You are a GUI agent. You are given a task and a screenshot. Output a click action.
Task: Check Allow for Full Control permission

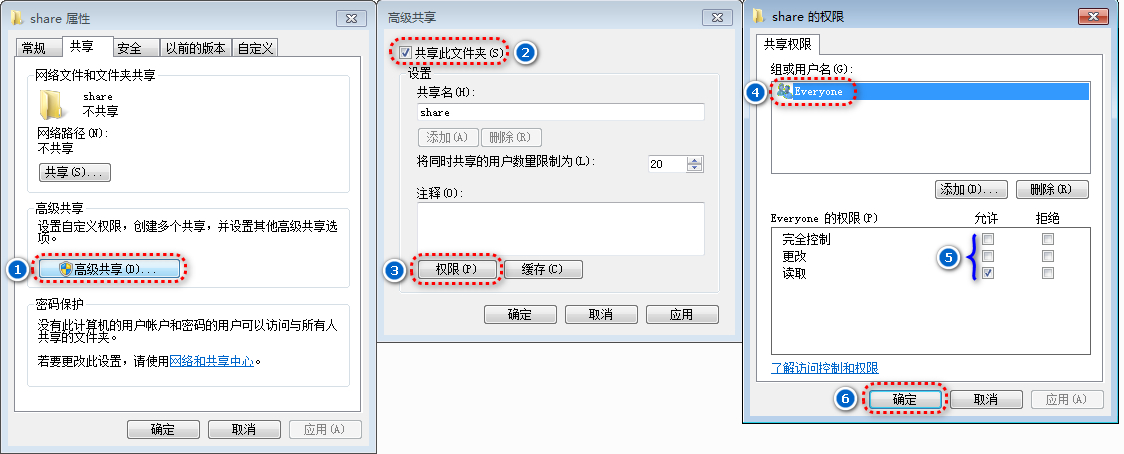[989, 239]
